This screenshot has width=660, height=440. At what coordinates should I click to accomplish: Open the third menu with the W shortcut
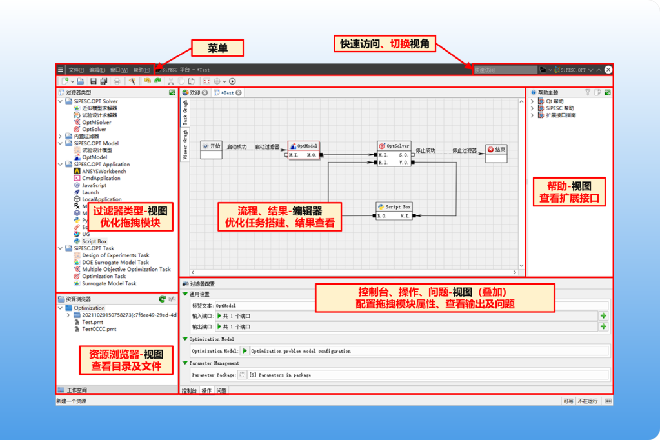click(119, 70)
